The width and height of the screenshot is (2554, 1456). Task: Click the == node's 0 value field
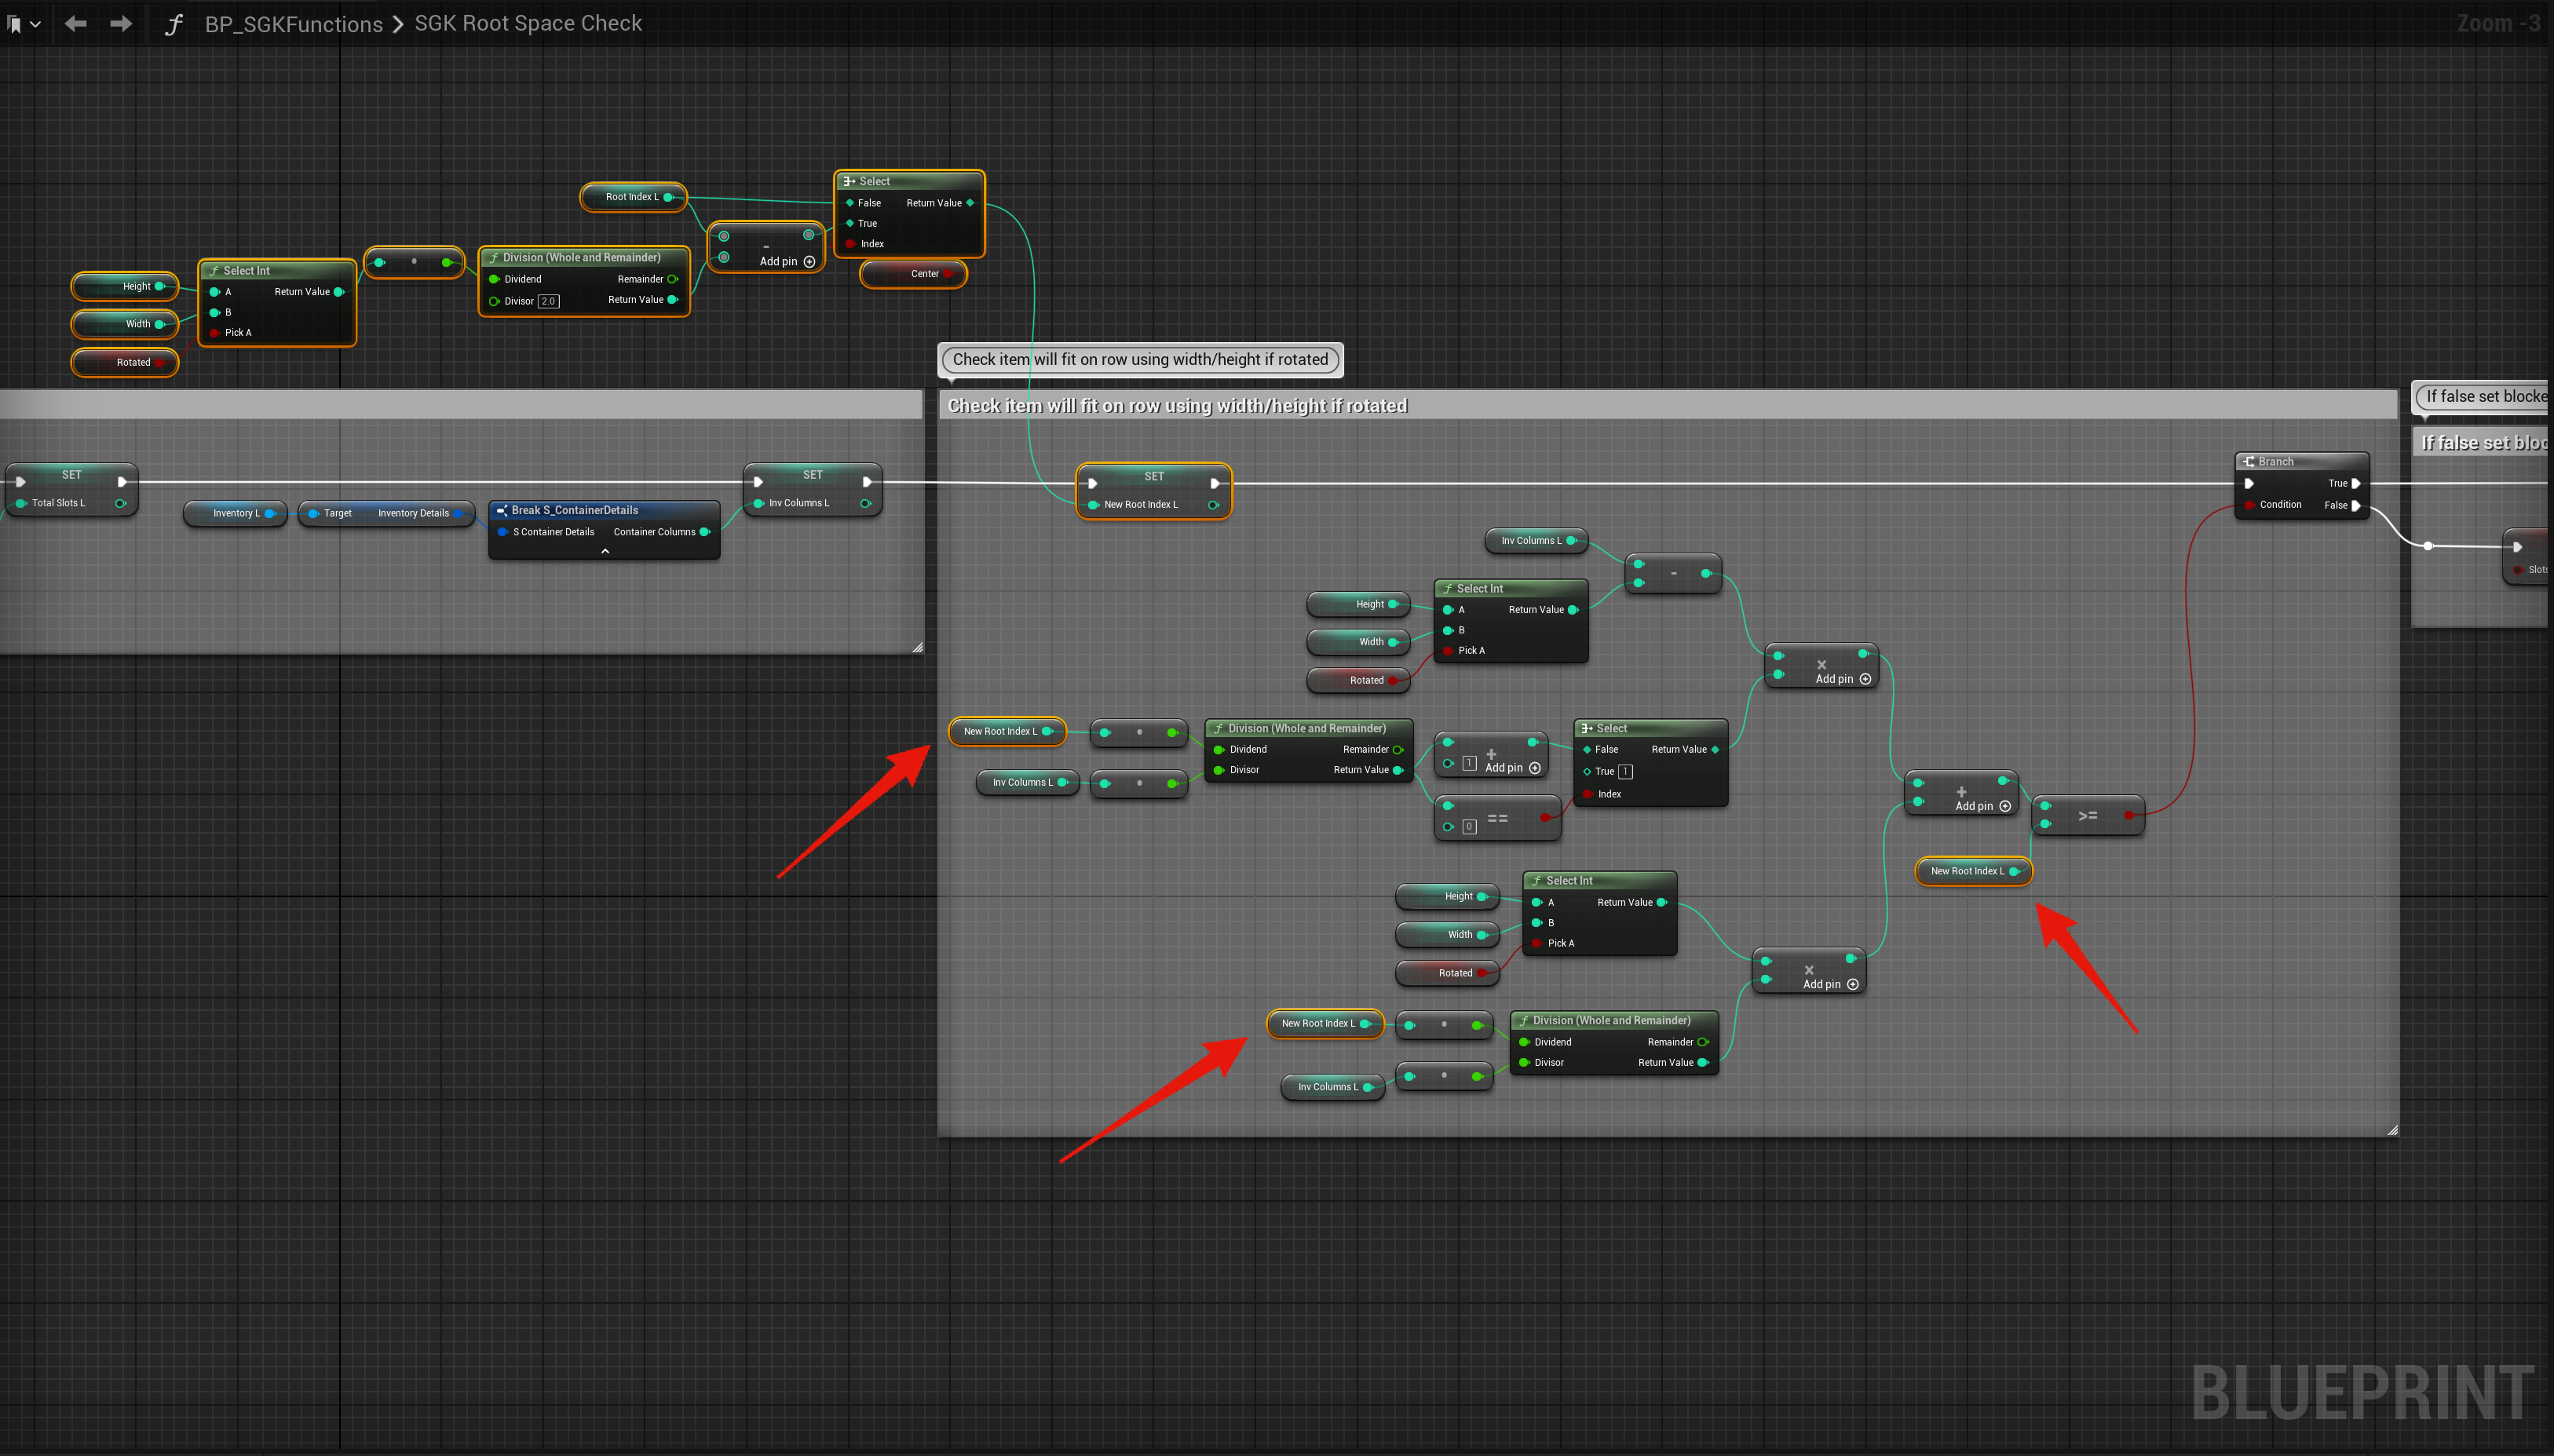click(x=1469, y=827)
